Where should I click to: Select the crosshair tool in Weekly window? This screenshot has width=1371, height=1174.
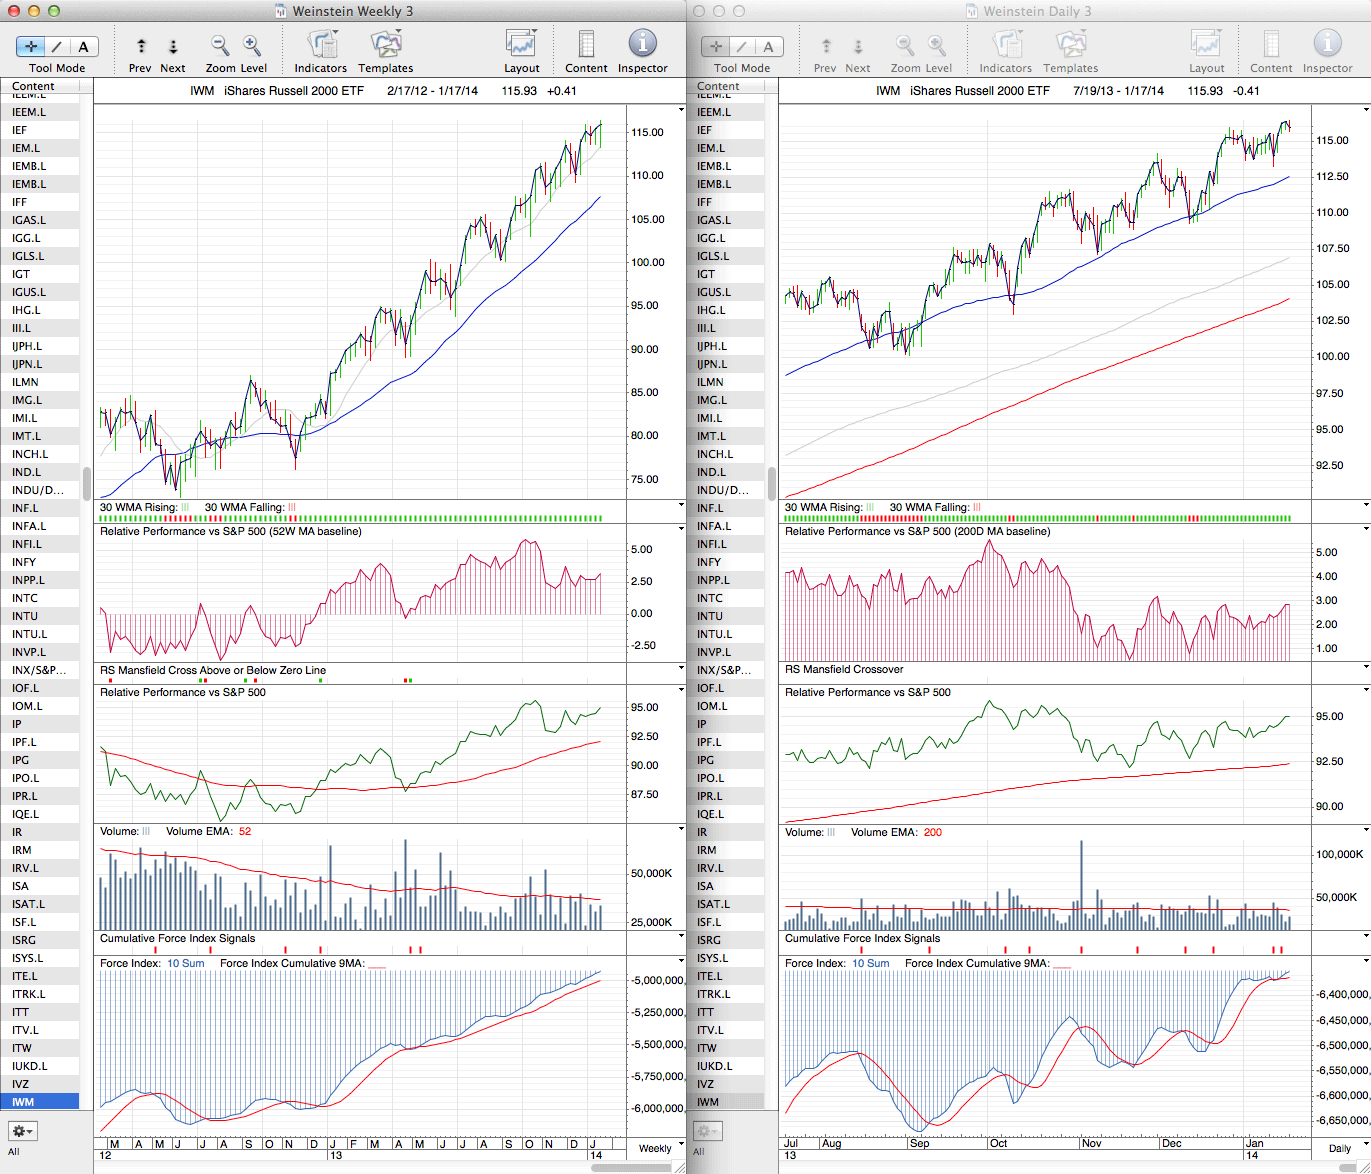[31, 46]
